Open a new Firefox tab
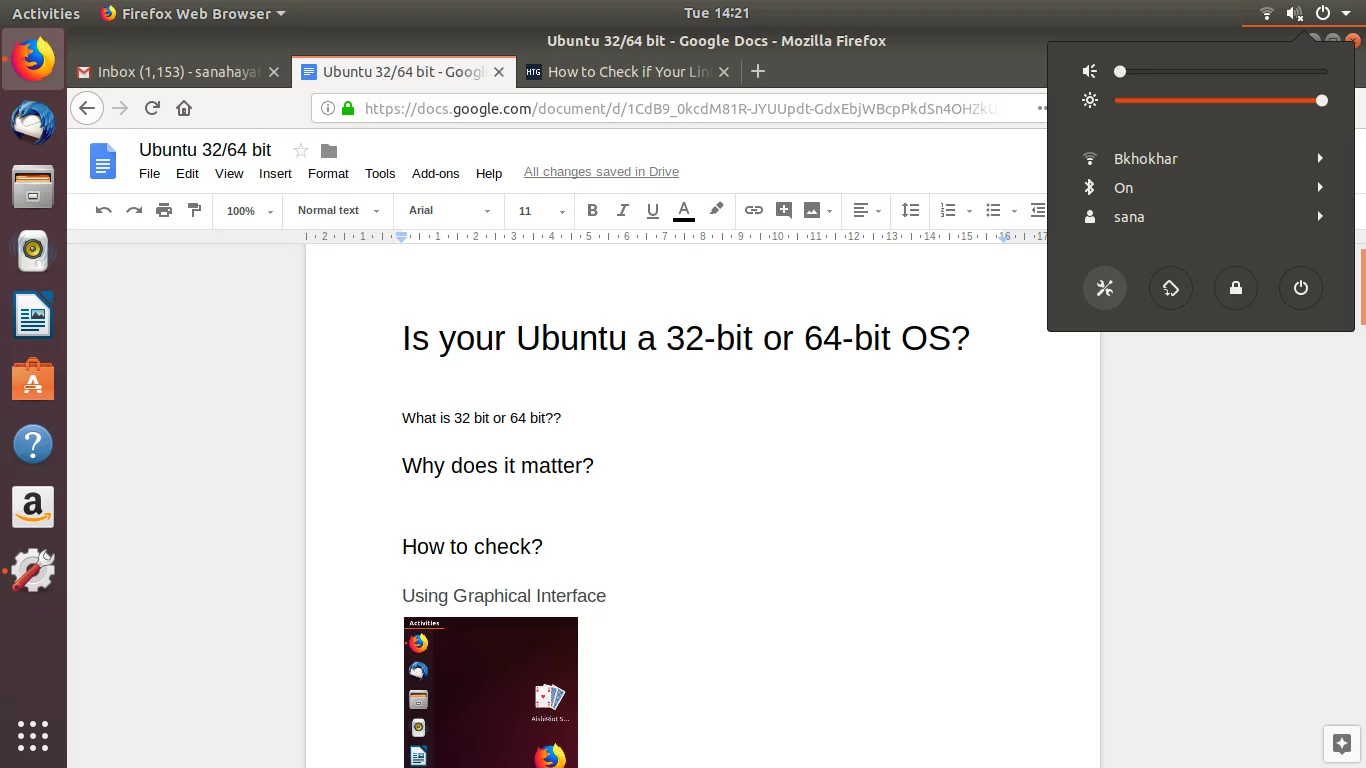 [757, 71]
